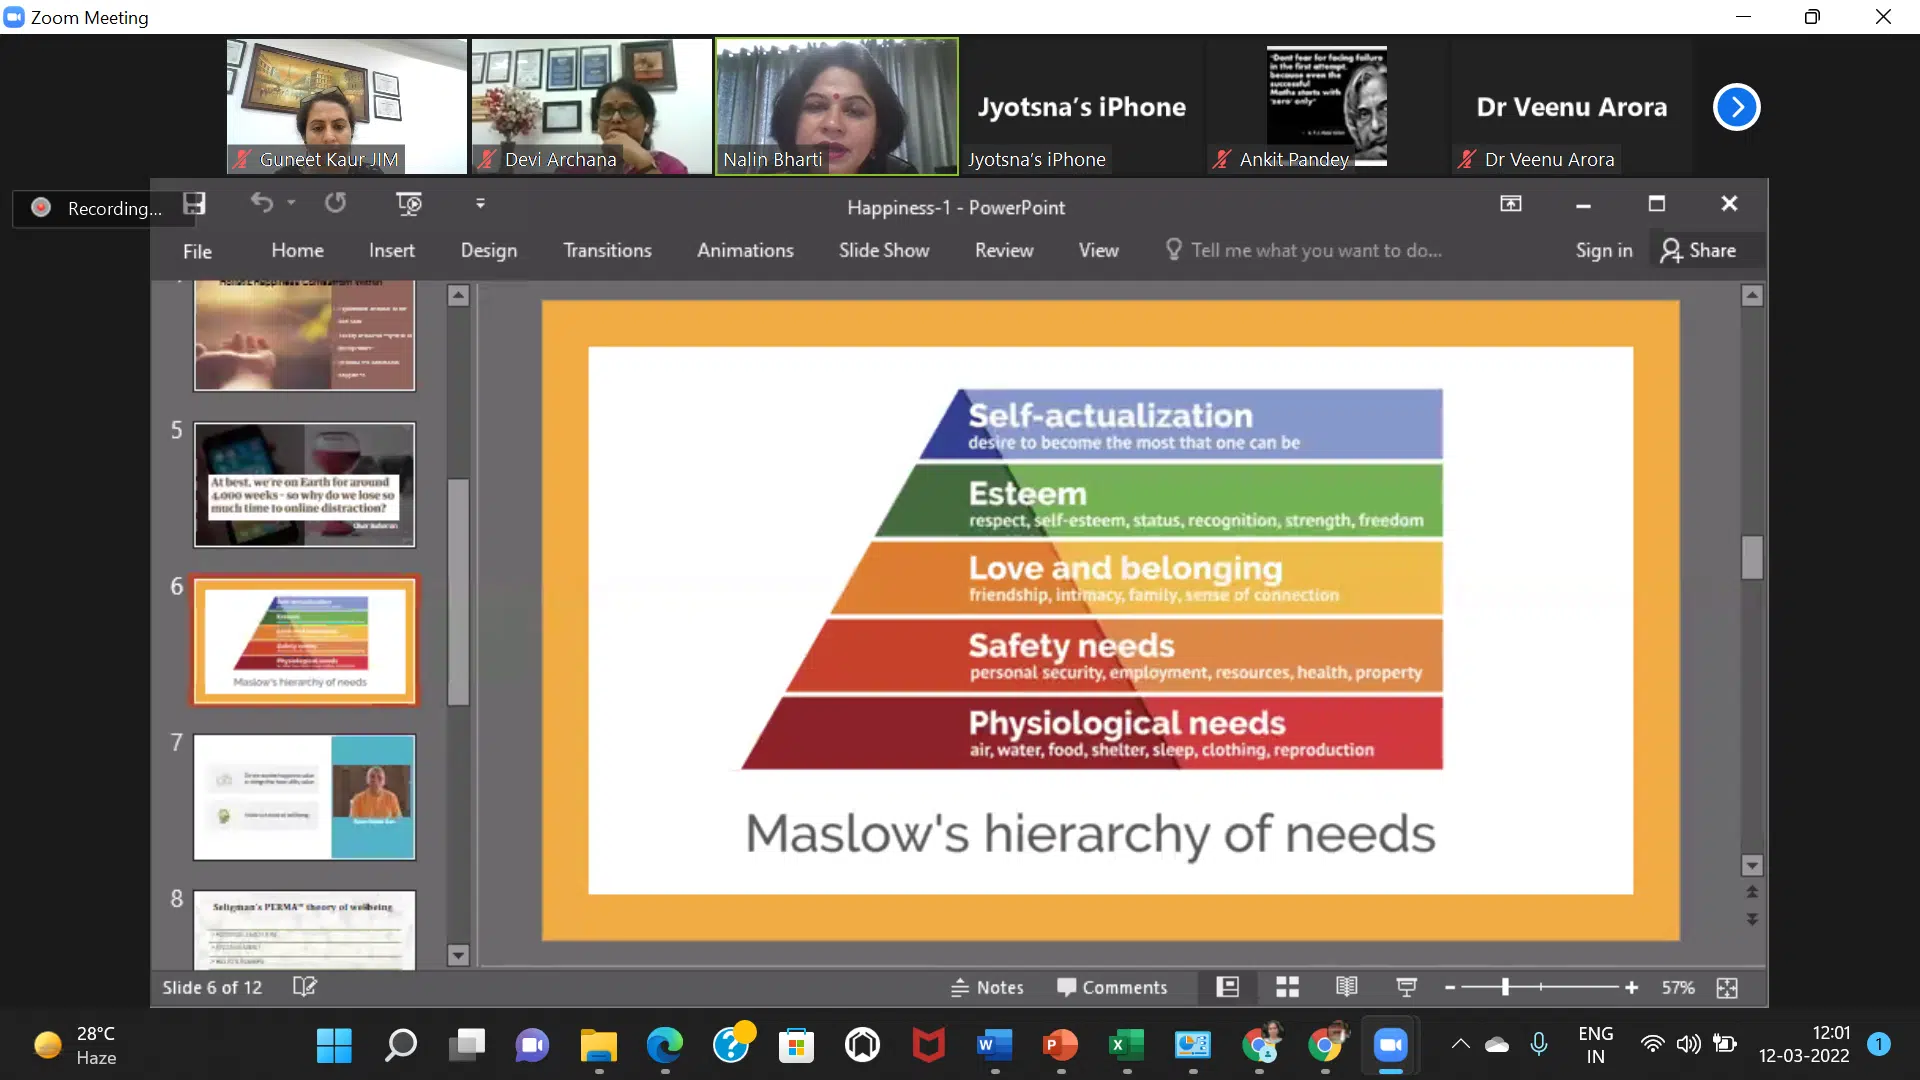Select slide 7 thumbnail
Screen dimensions: 1920x1080
(x=304, y=797)
